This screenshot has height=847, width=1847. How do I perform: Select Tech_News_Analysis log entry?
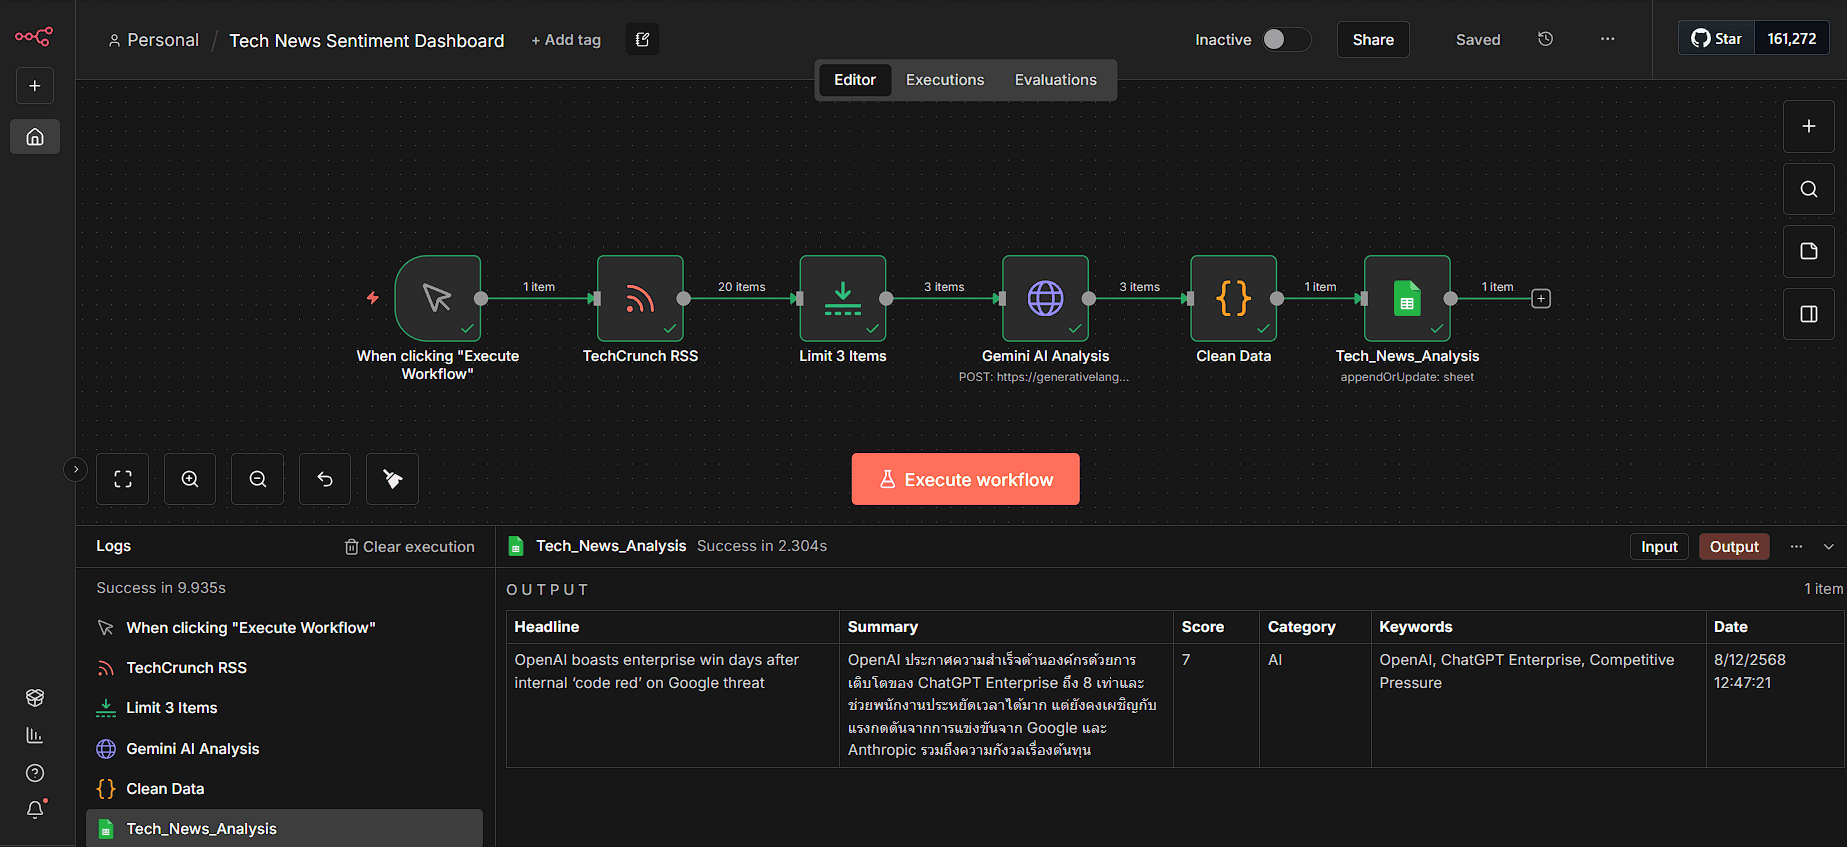click(x=284, y=829)
